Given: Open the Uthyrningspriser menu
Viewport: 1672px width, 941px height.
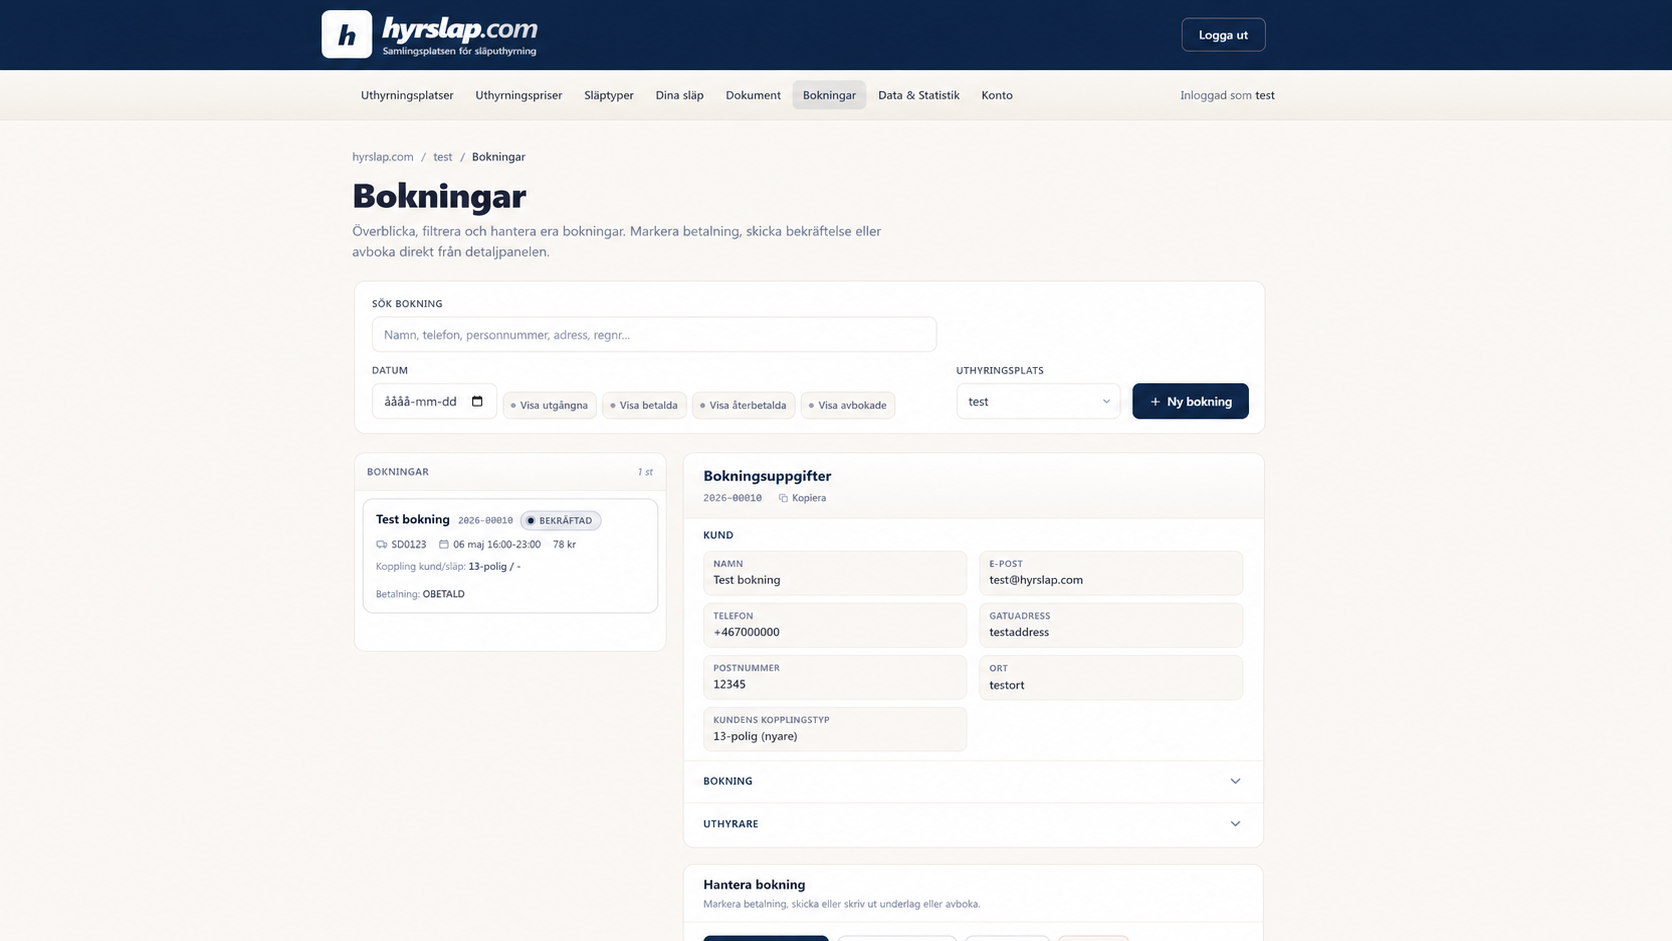Looking at the screenshot, I should pyautogui.click(x=519, y=95).
